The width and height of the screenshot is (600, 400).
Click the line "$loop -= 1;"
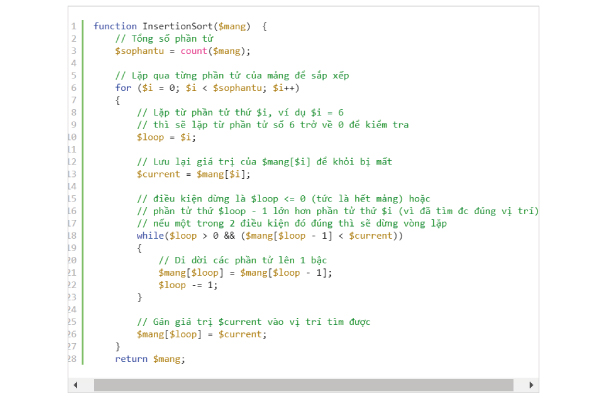pos(188,285)
